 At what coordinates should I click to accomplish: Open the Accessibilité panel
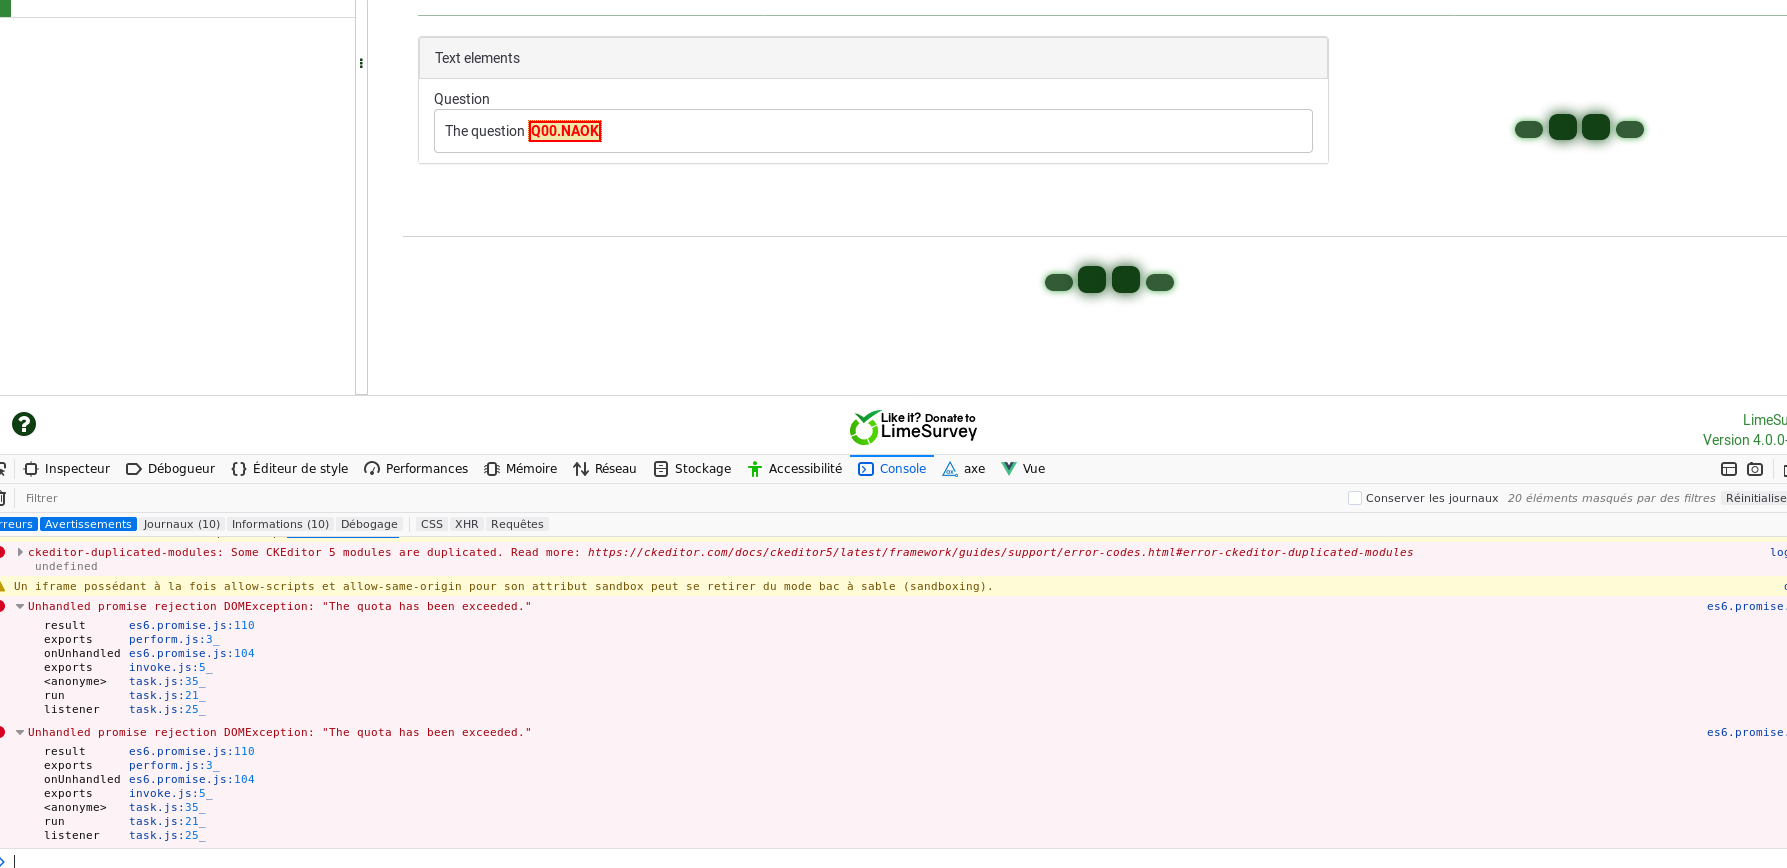point(795,469)
